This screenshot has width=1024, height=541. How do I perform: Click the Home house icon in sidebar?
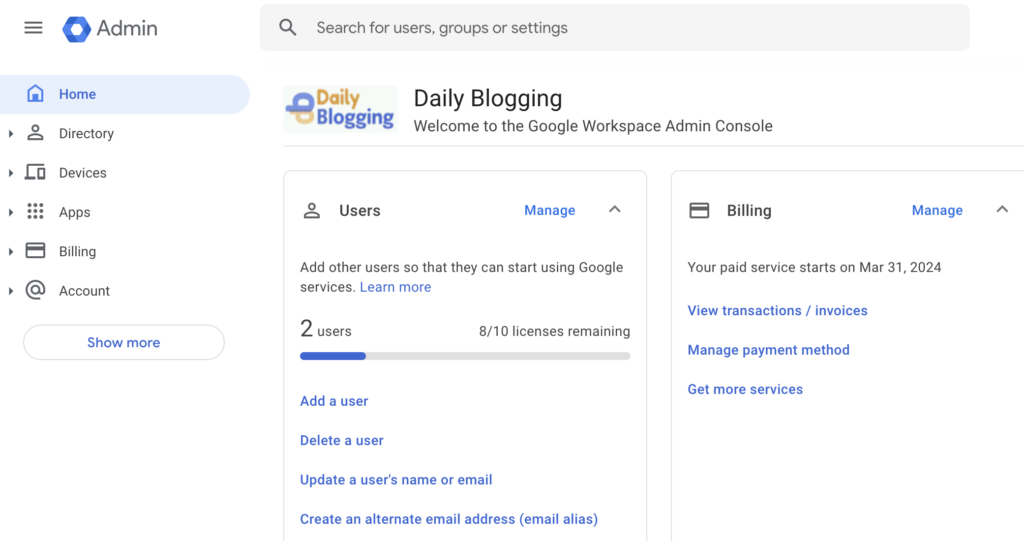pos(35,94)
